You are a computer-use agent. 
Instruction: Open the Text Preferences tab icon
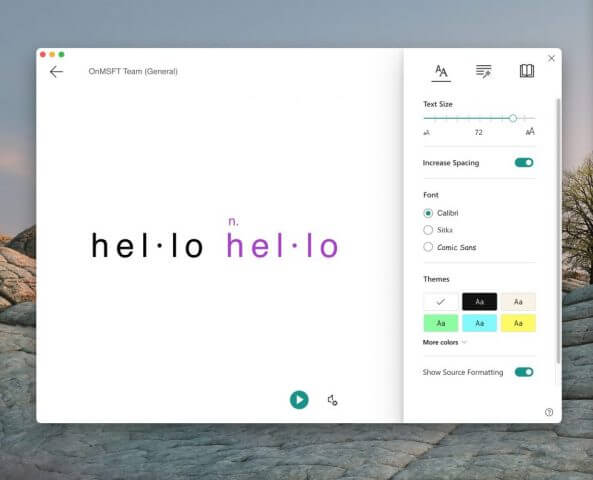(441, 71)
